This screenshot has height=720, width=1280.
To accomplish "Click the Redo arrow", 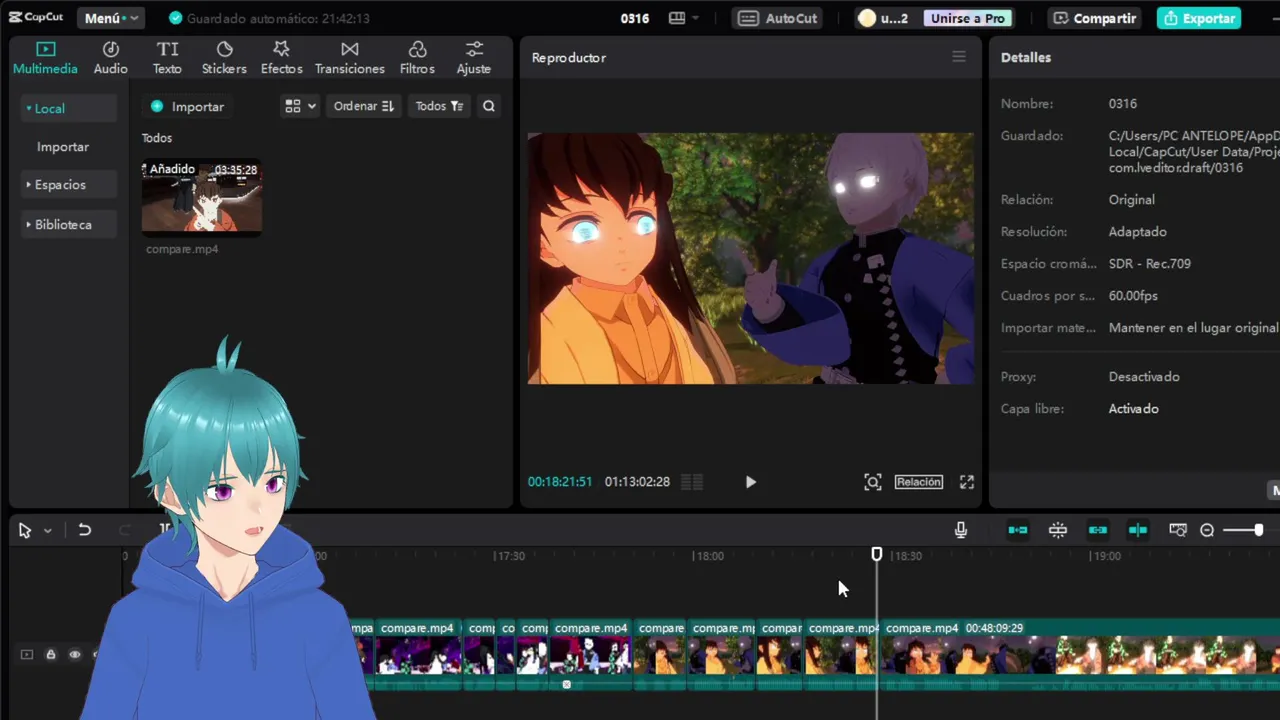I will click(x=125, y=530).
